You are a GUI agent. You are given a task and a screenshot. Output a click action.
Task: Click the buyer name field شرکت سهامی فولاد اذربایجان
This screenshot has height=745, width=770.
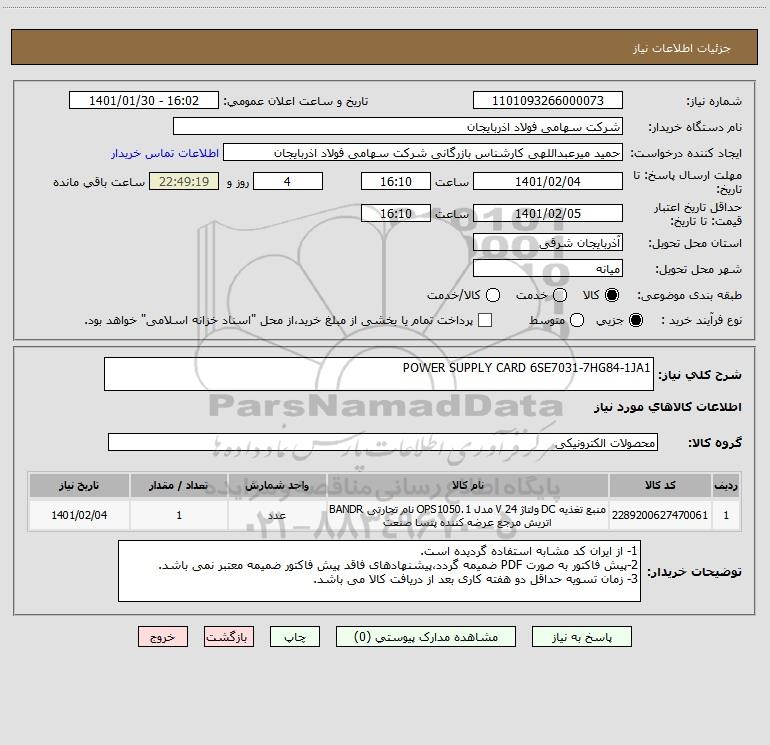pos(398,127)
